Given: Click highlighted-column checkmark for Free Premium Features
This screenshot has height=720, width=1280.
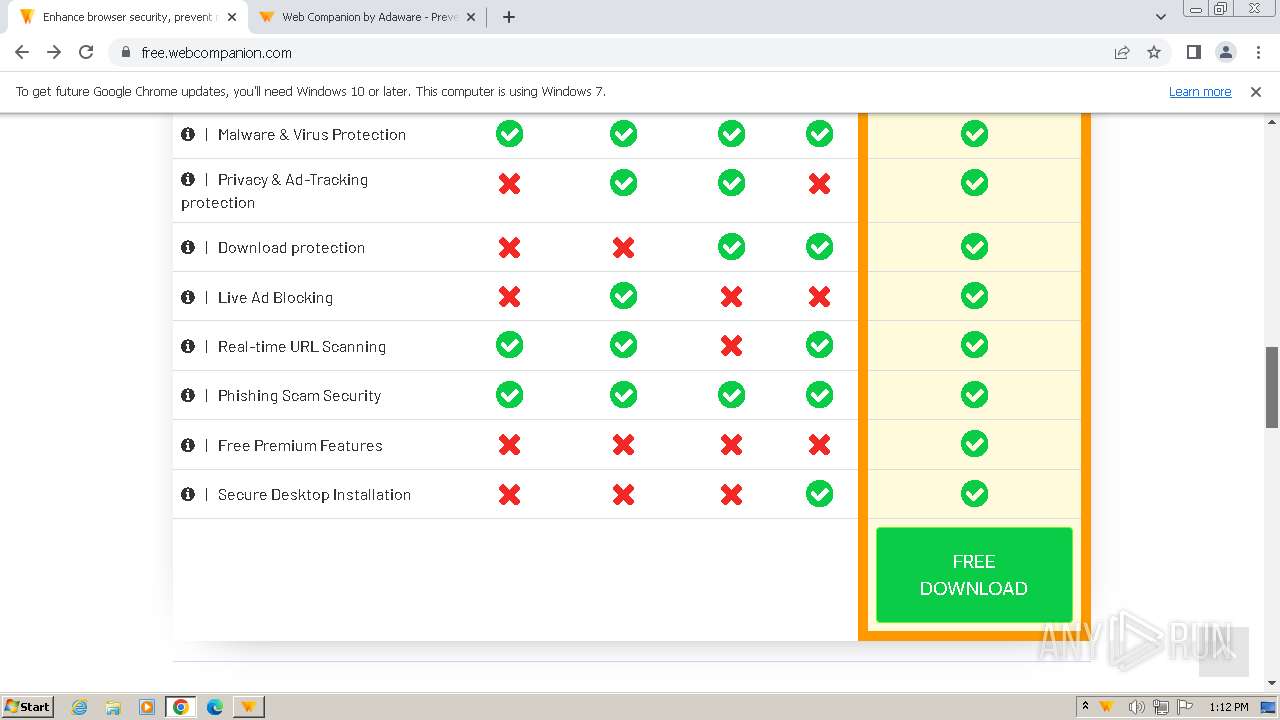Looking at the screenshot, I should 974,444.
